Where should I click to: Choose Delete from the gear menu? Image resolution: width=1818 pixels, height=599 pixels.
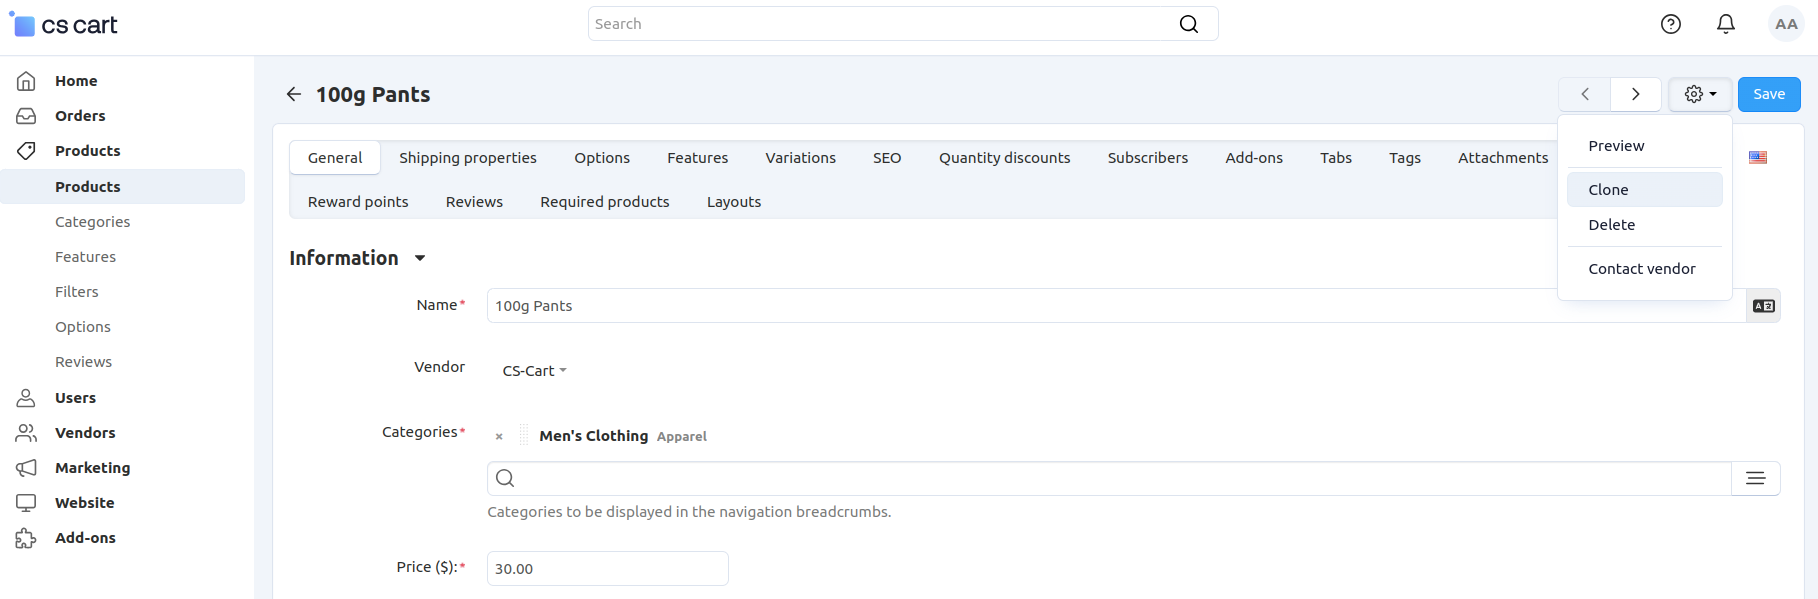pos(1645,225)
